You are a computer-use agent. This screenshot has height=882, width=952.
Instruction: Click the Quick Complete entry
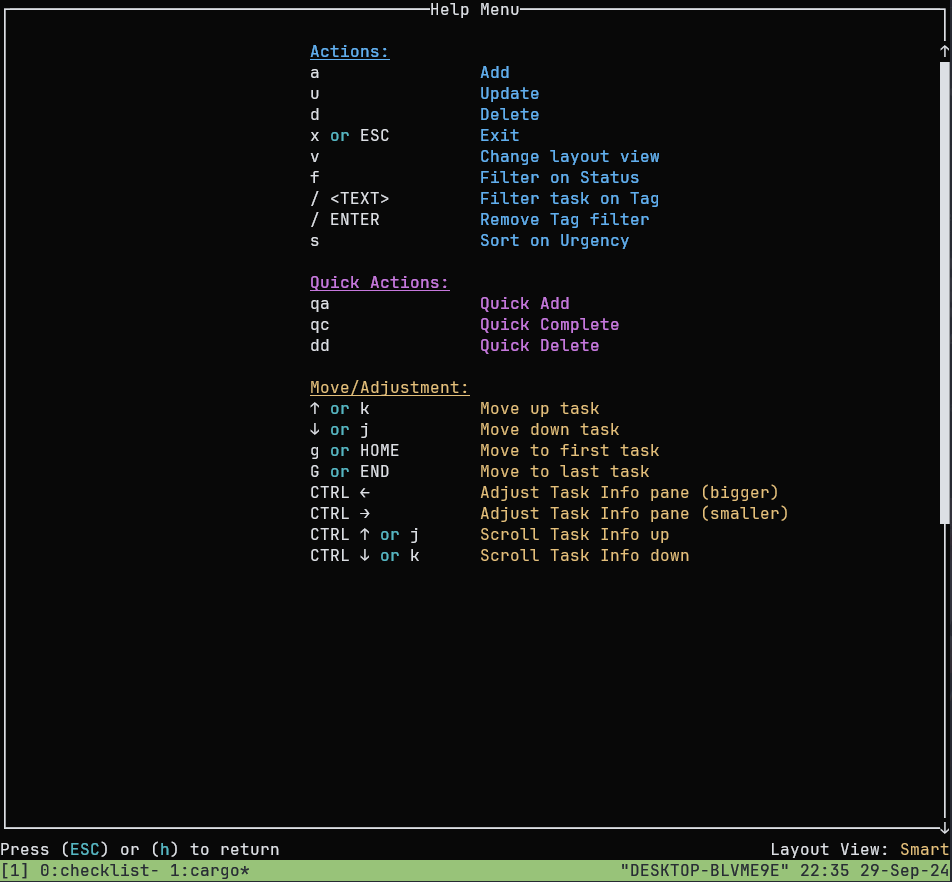tap(549, 324)
